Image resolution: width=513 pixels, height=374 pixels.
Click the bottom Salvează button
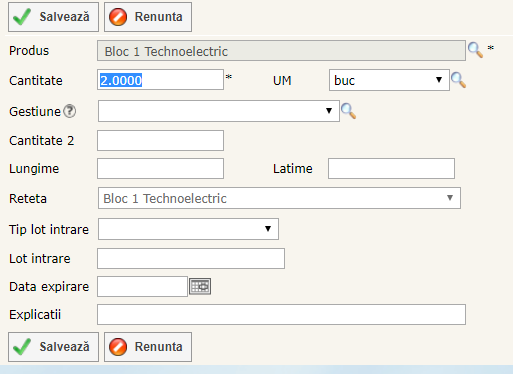tap(53, 347)
